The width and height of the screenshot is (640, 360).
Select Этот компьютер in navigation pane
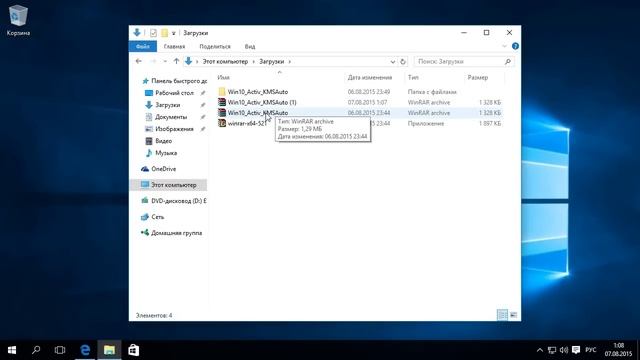click(168, 185)
